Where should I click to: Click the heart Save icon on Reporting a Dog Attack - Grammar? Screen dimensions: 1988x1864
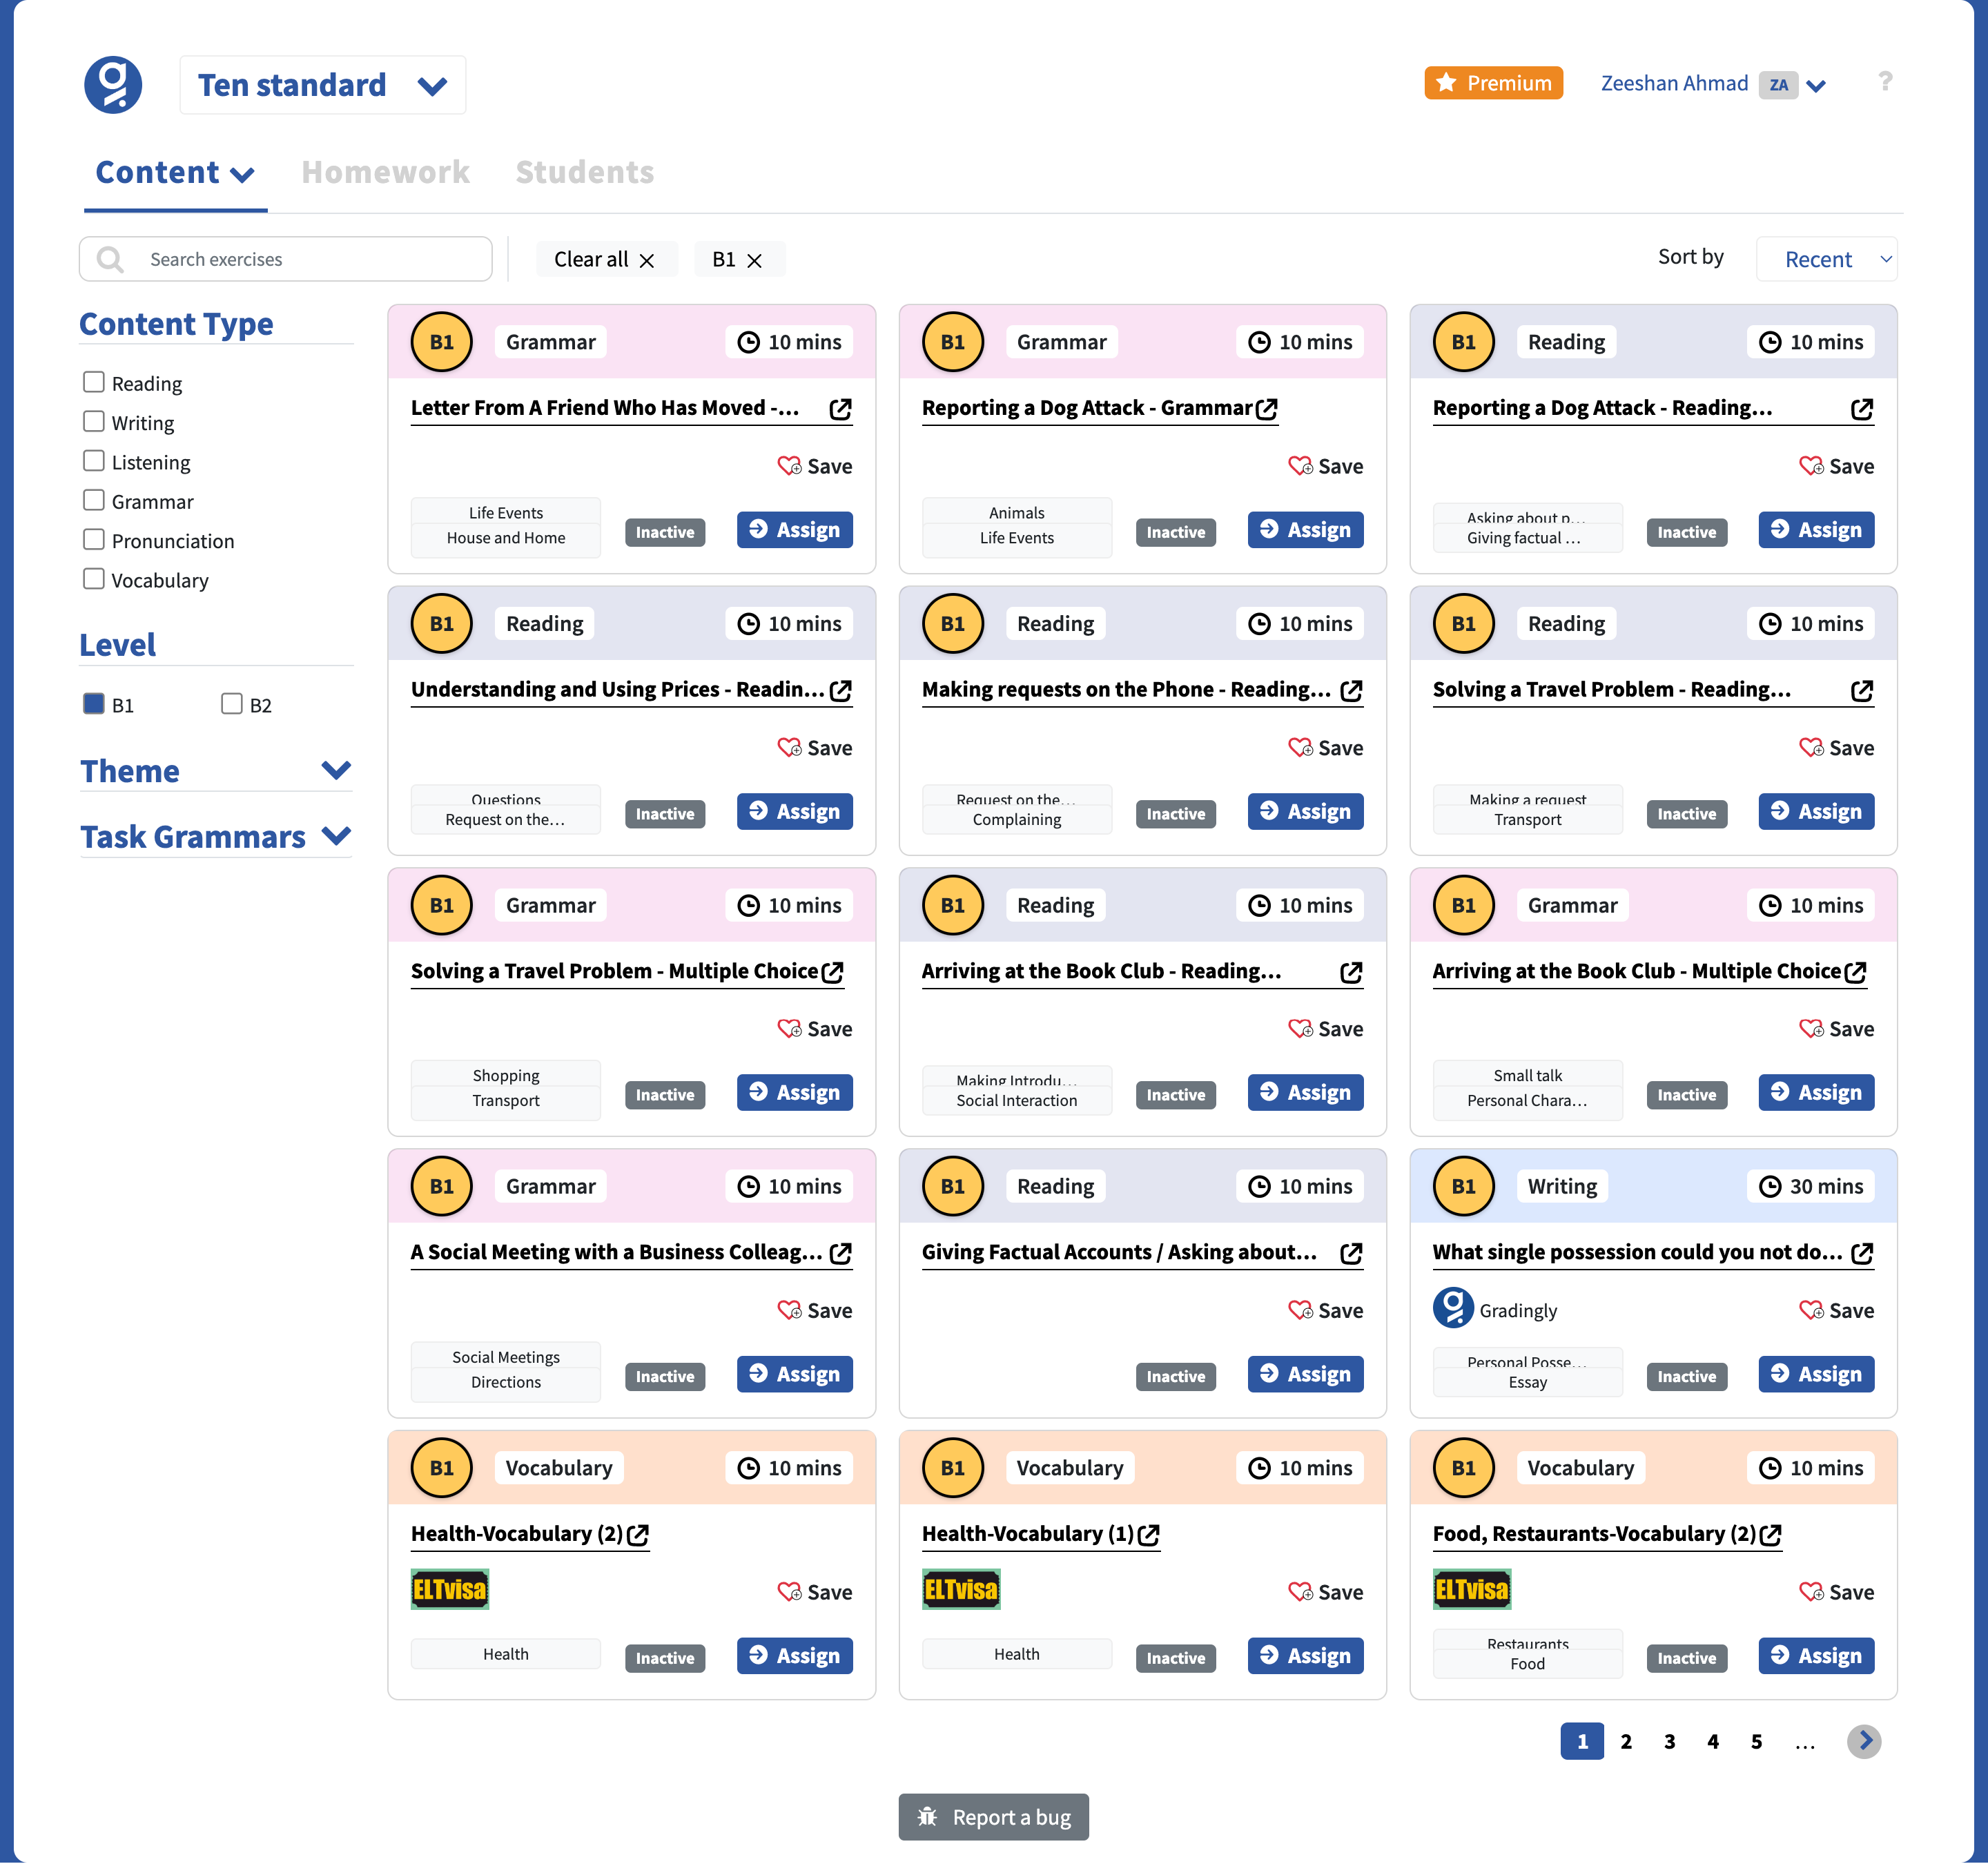pos(1300,466)
